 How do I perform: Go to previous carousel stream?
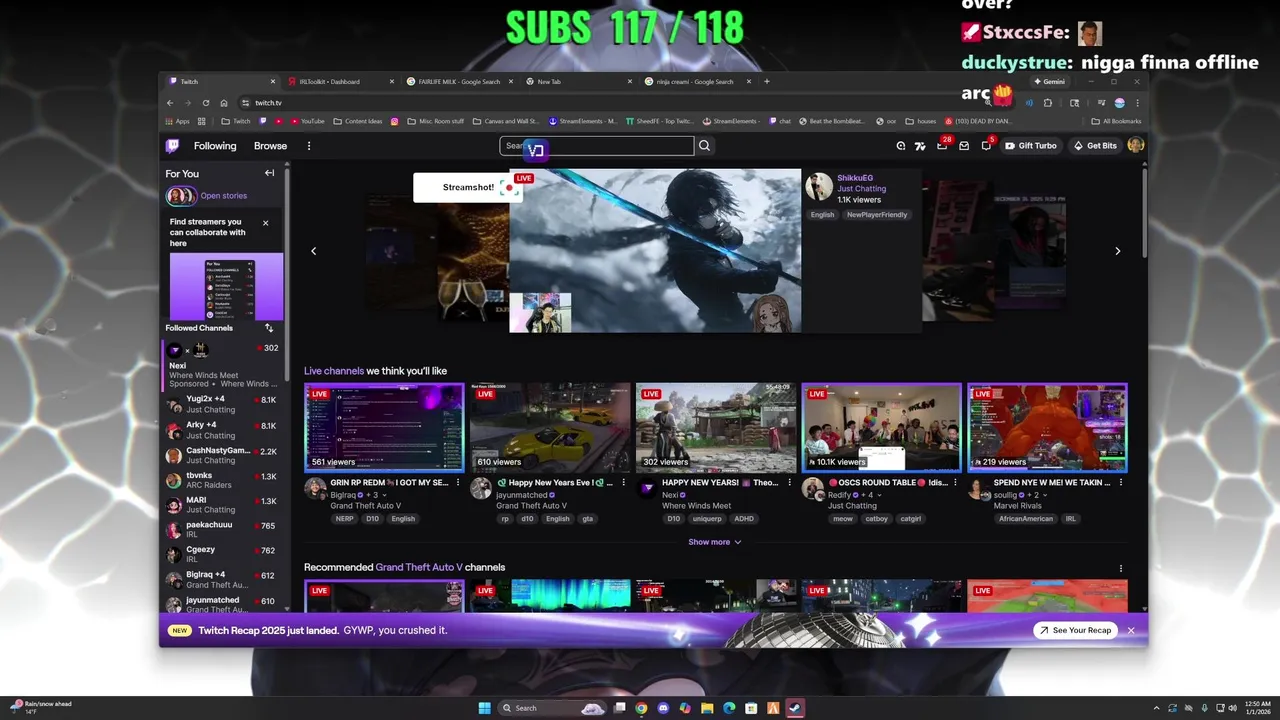(313, 251)
